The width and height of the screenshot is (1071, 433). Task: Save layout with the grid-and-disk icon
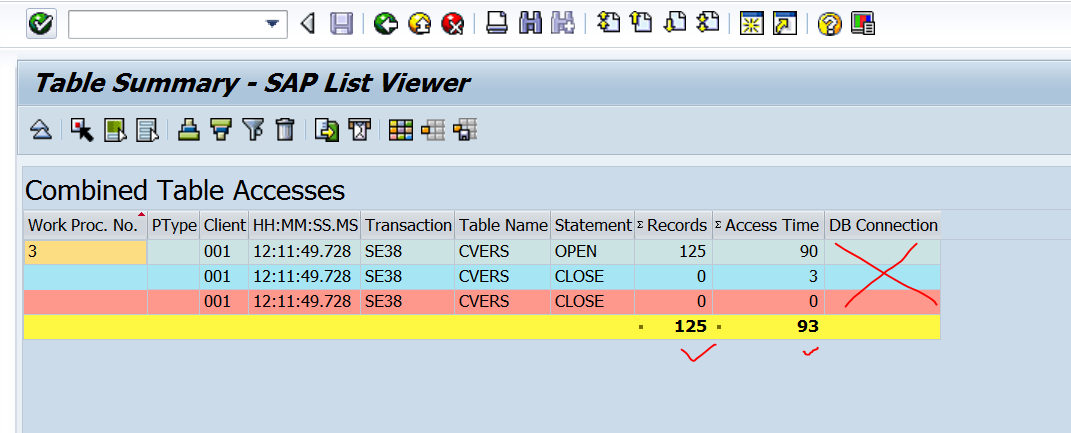465,129
